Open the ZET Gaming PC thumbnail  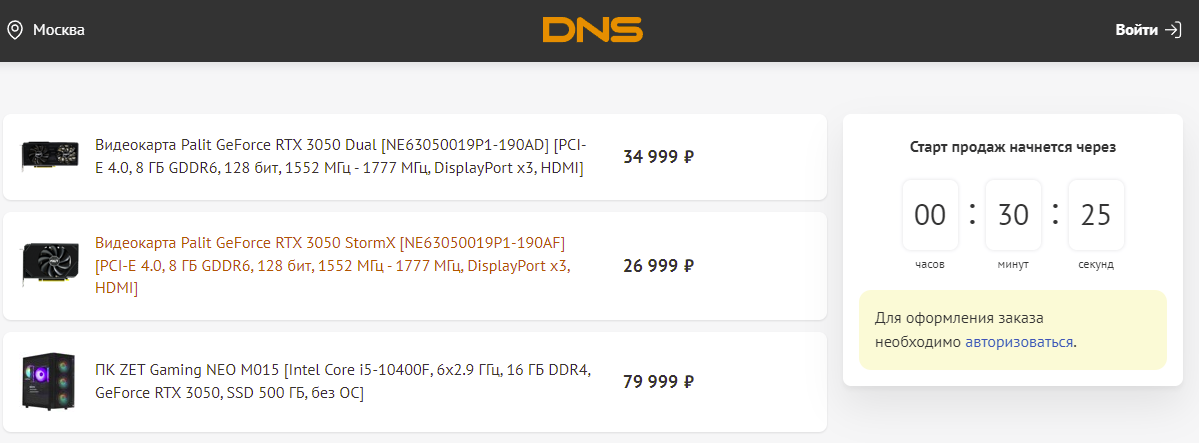(x=50, y=381)
